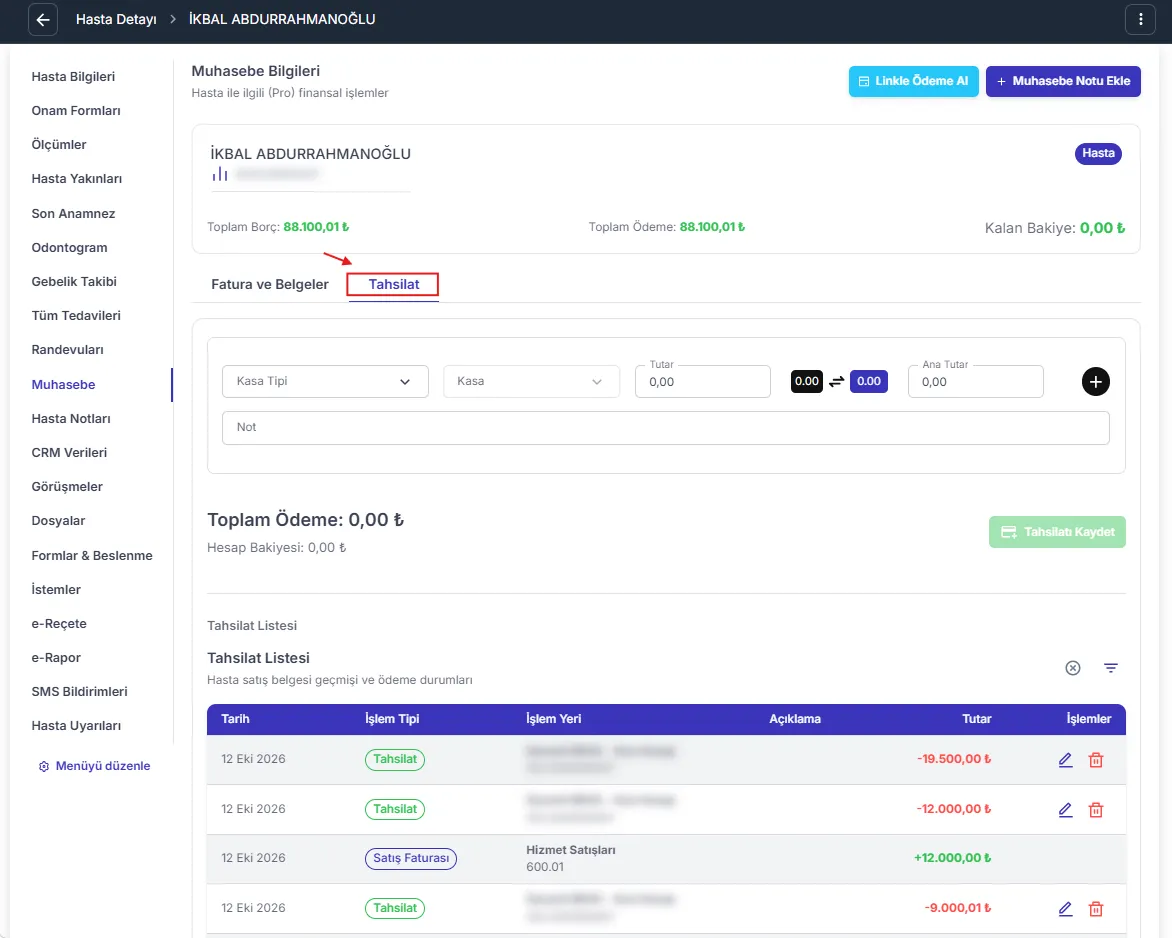Click the Linkle Ödeme Al button
The height and width of the screenshot is (938, 1172).
coord(913,81)
